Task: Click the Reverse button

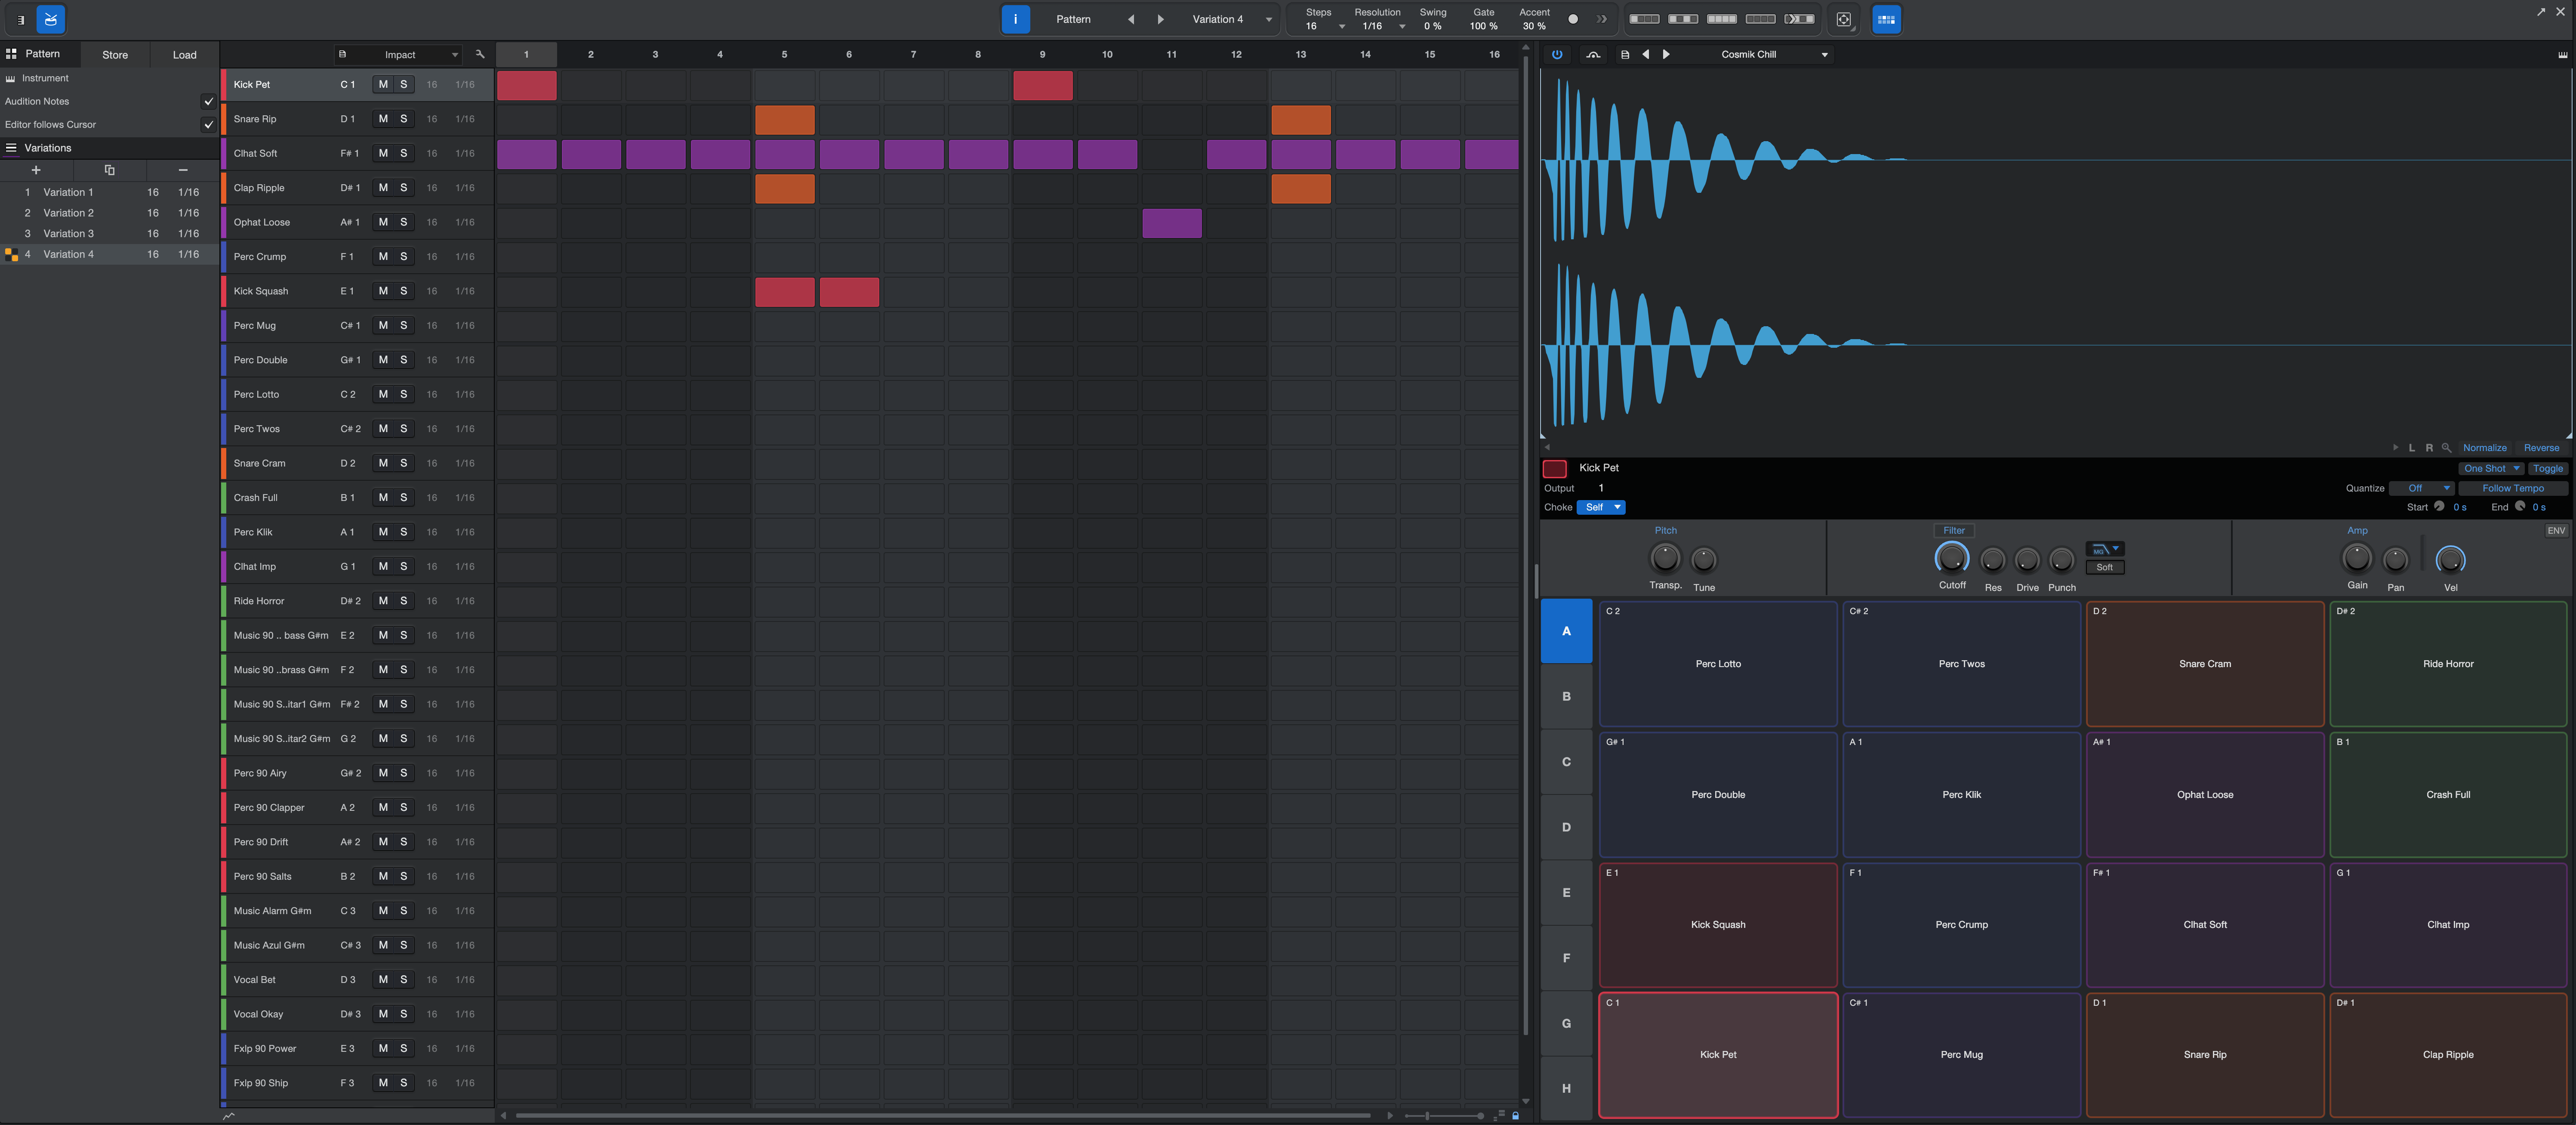Action: coord(2541,448)
